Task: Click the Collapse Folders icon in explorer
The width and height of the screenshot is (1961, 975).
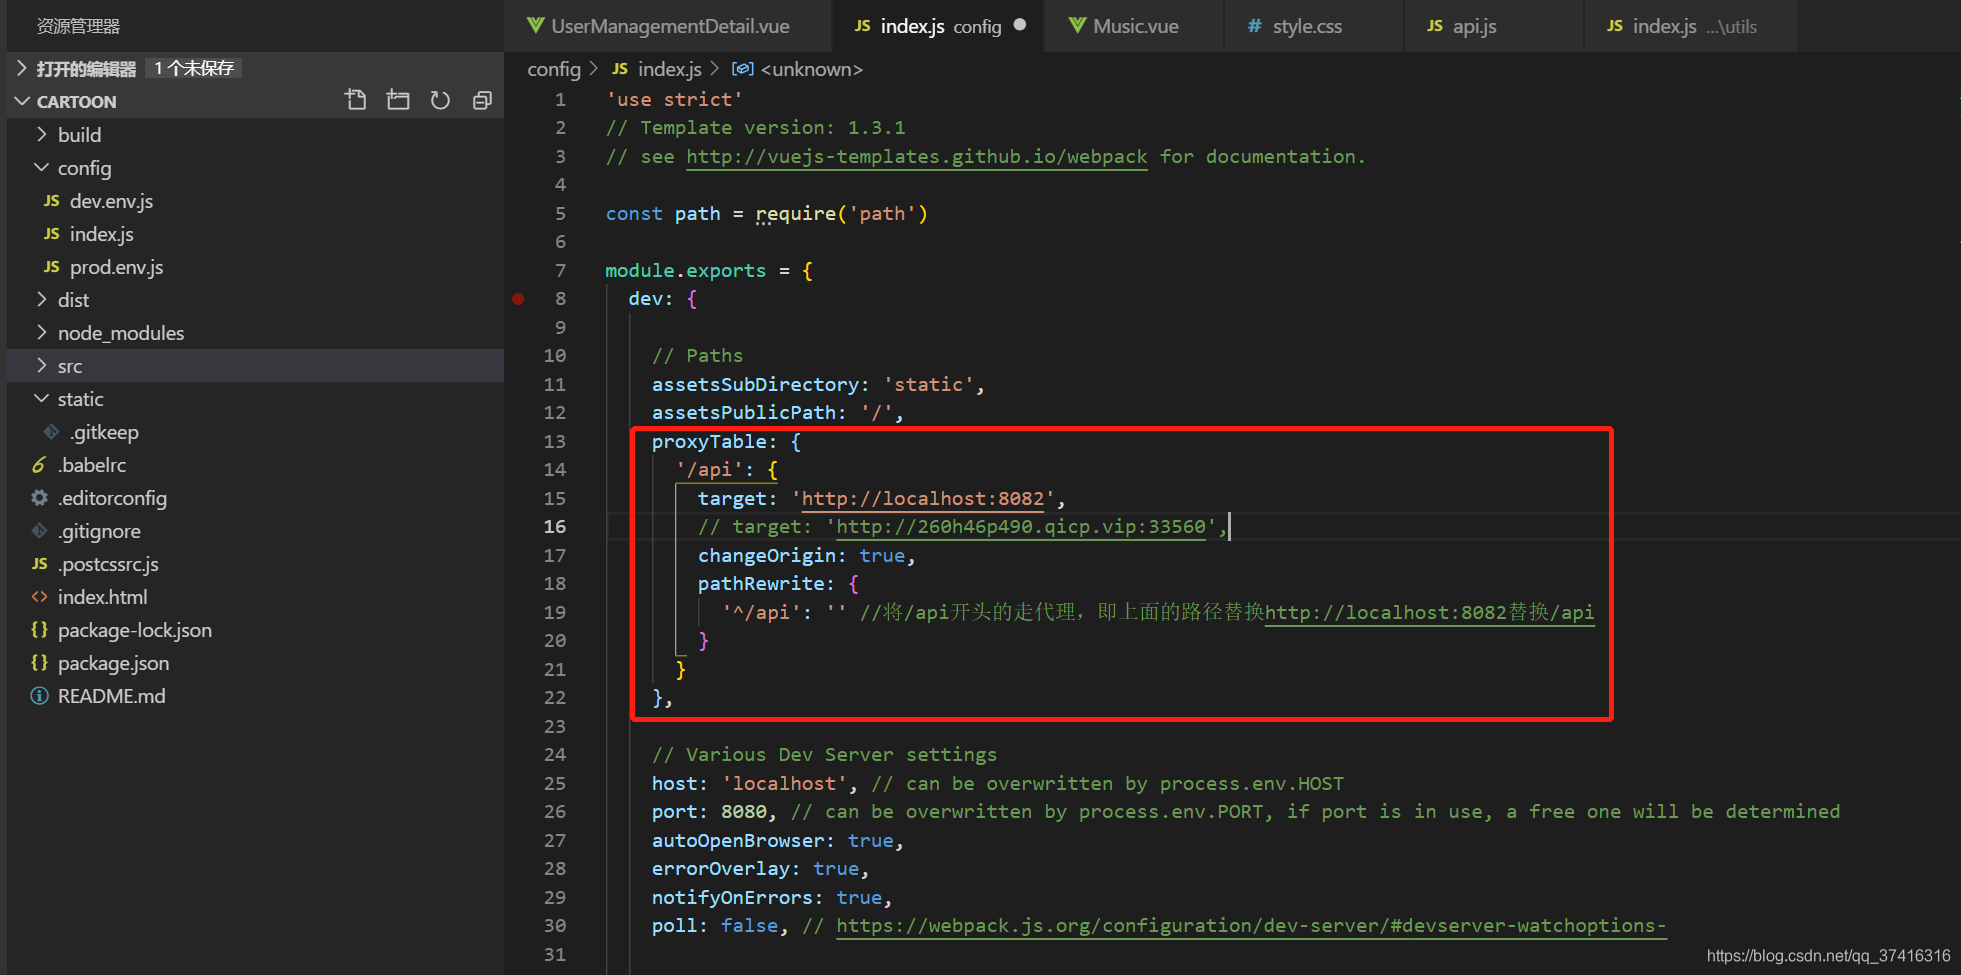Action: (x=482, y=100)
